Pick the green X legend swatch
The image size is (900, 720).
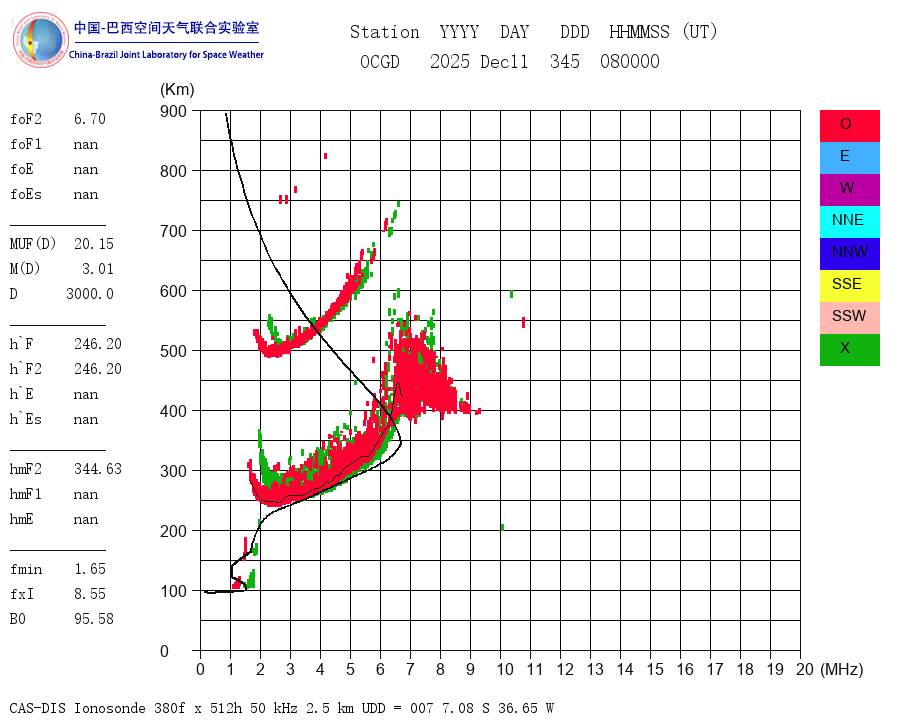[x=849, y=350]
